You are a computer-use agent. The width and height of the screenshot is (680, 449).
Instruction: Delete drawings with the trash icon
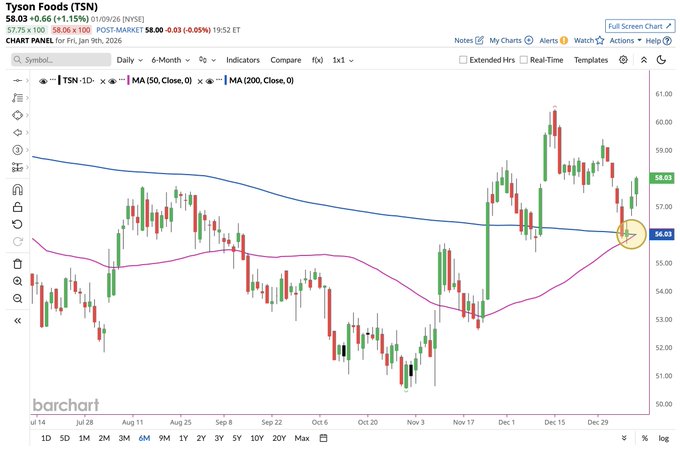17,264
